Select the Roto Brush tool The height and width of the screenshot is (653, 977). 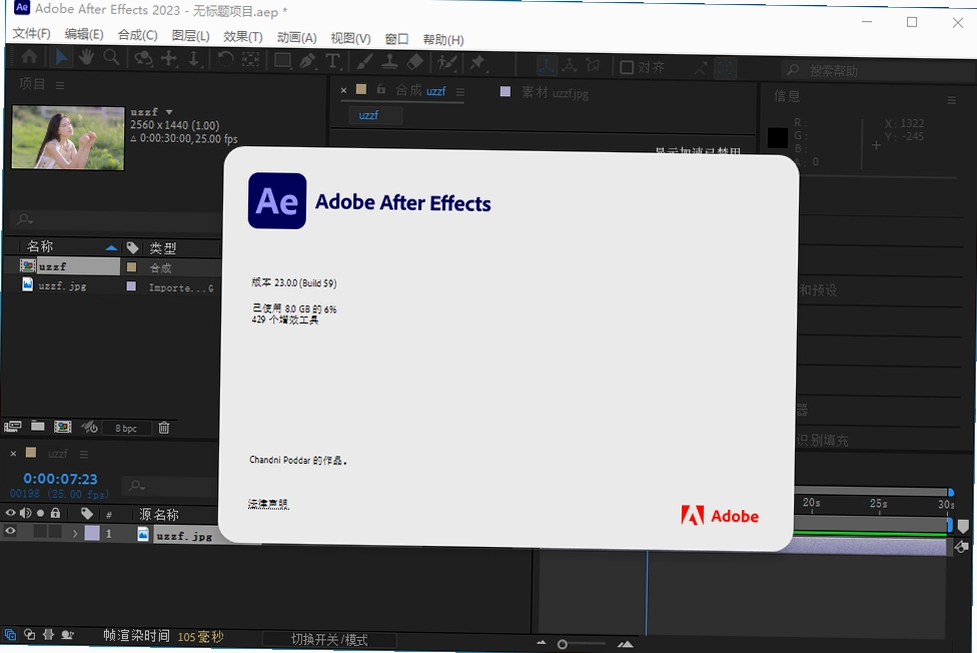coord(447,62)
